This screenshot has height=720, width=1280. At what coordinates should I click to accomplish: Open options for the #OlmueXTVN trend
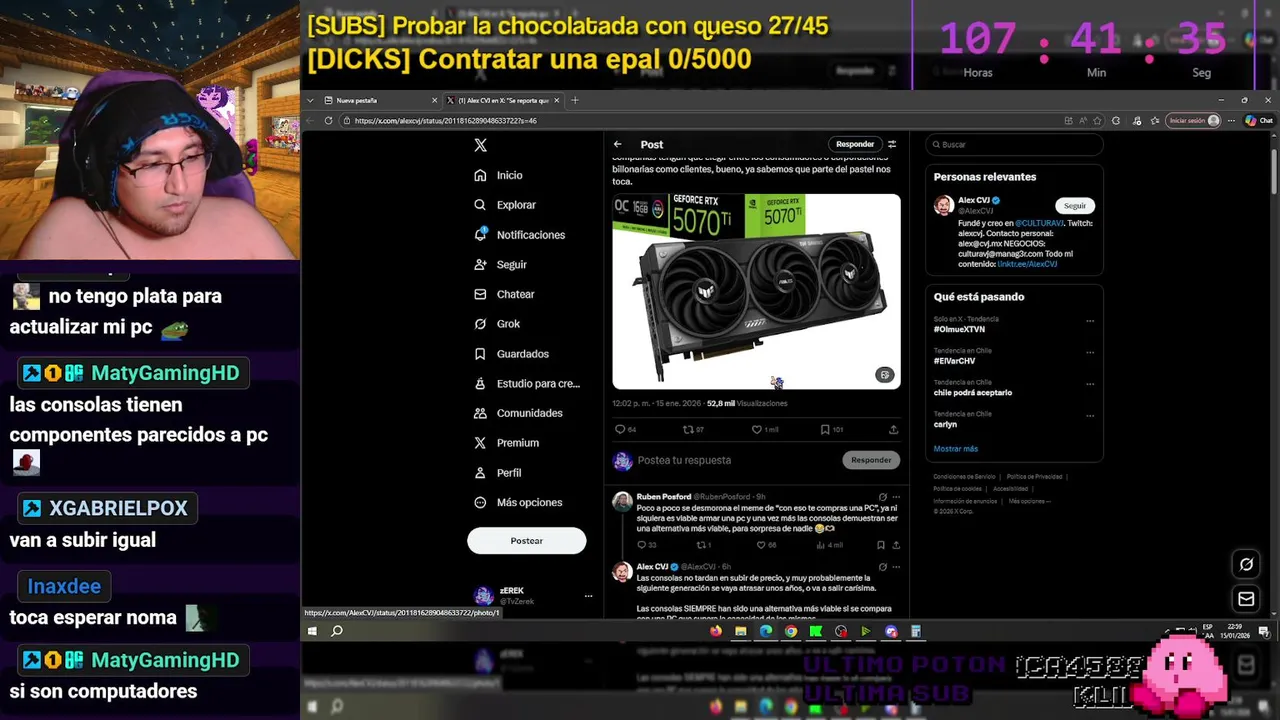(1090, 321)
